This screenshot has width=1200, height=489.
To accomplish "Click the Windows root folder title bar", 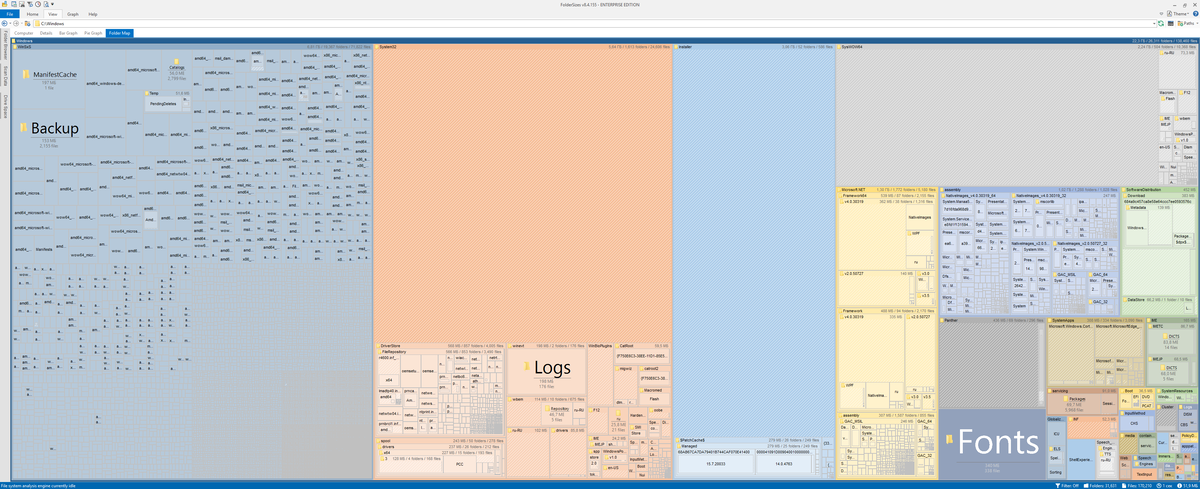I will (604, 40).
